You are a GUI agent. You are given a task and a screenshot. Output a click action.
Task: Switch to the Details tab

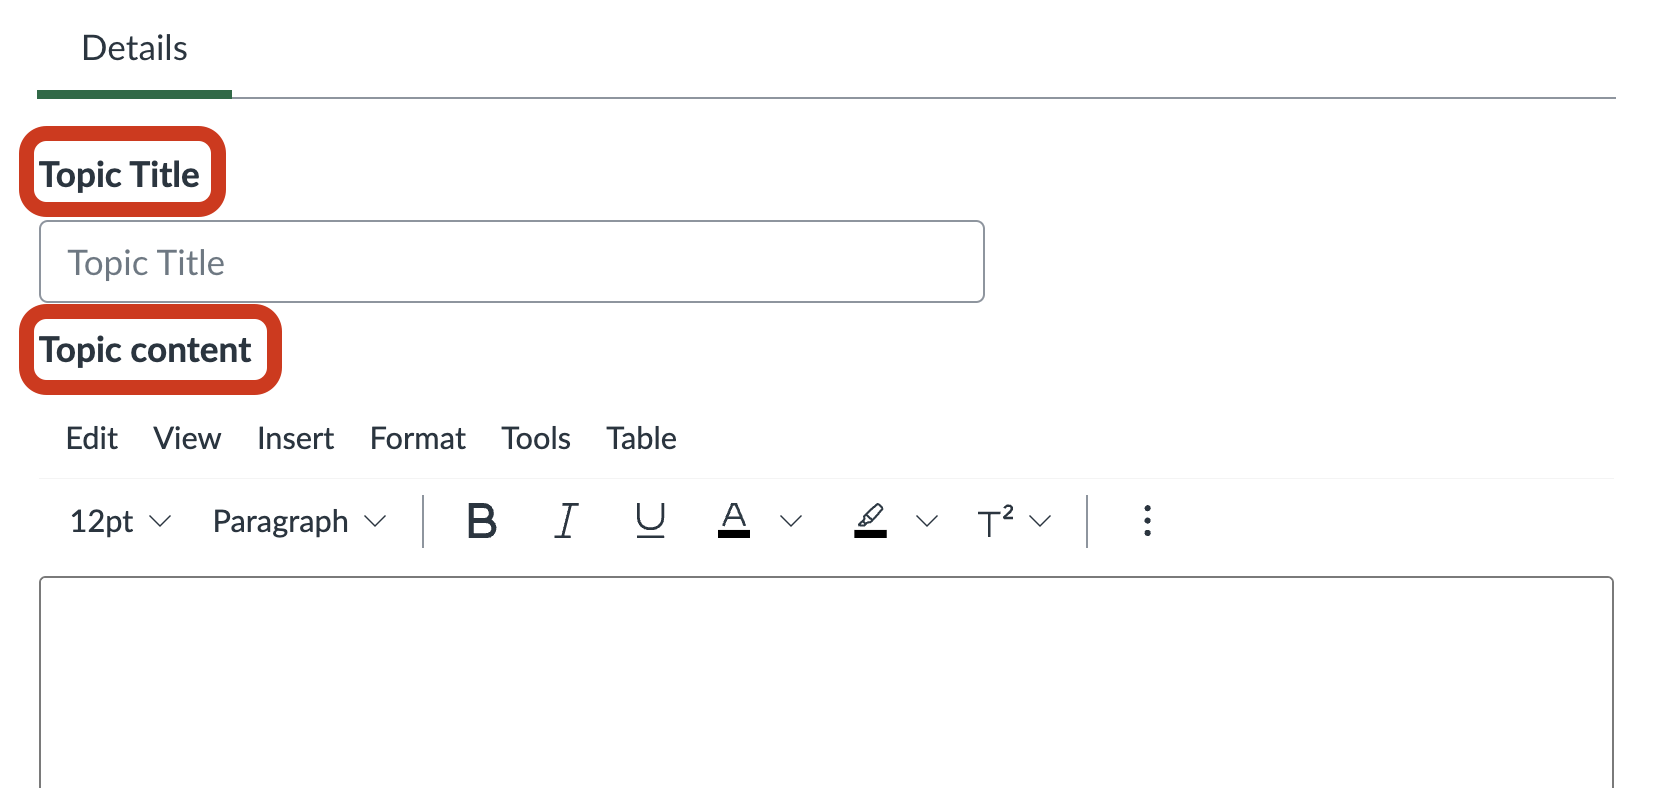[x=134, y=49]
